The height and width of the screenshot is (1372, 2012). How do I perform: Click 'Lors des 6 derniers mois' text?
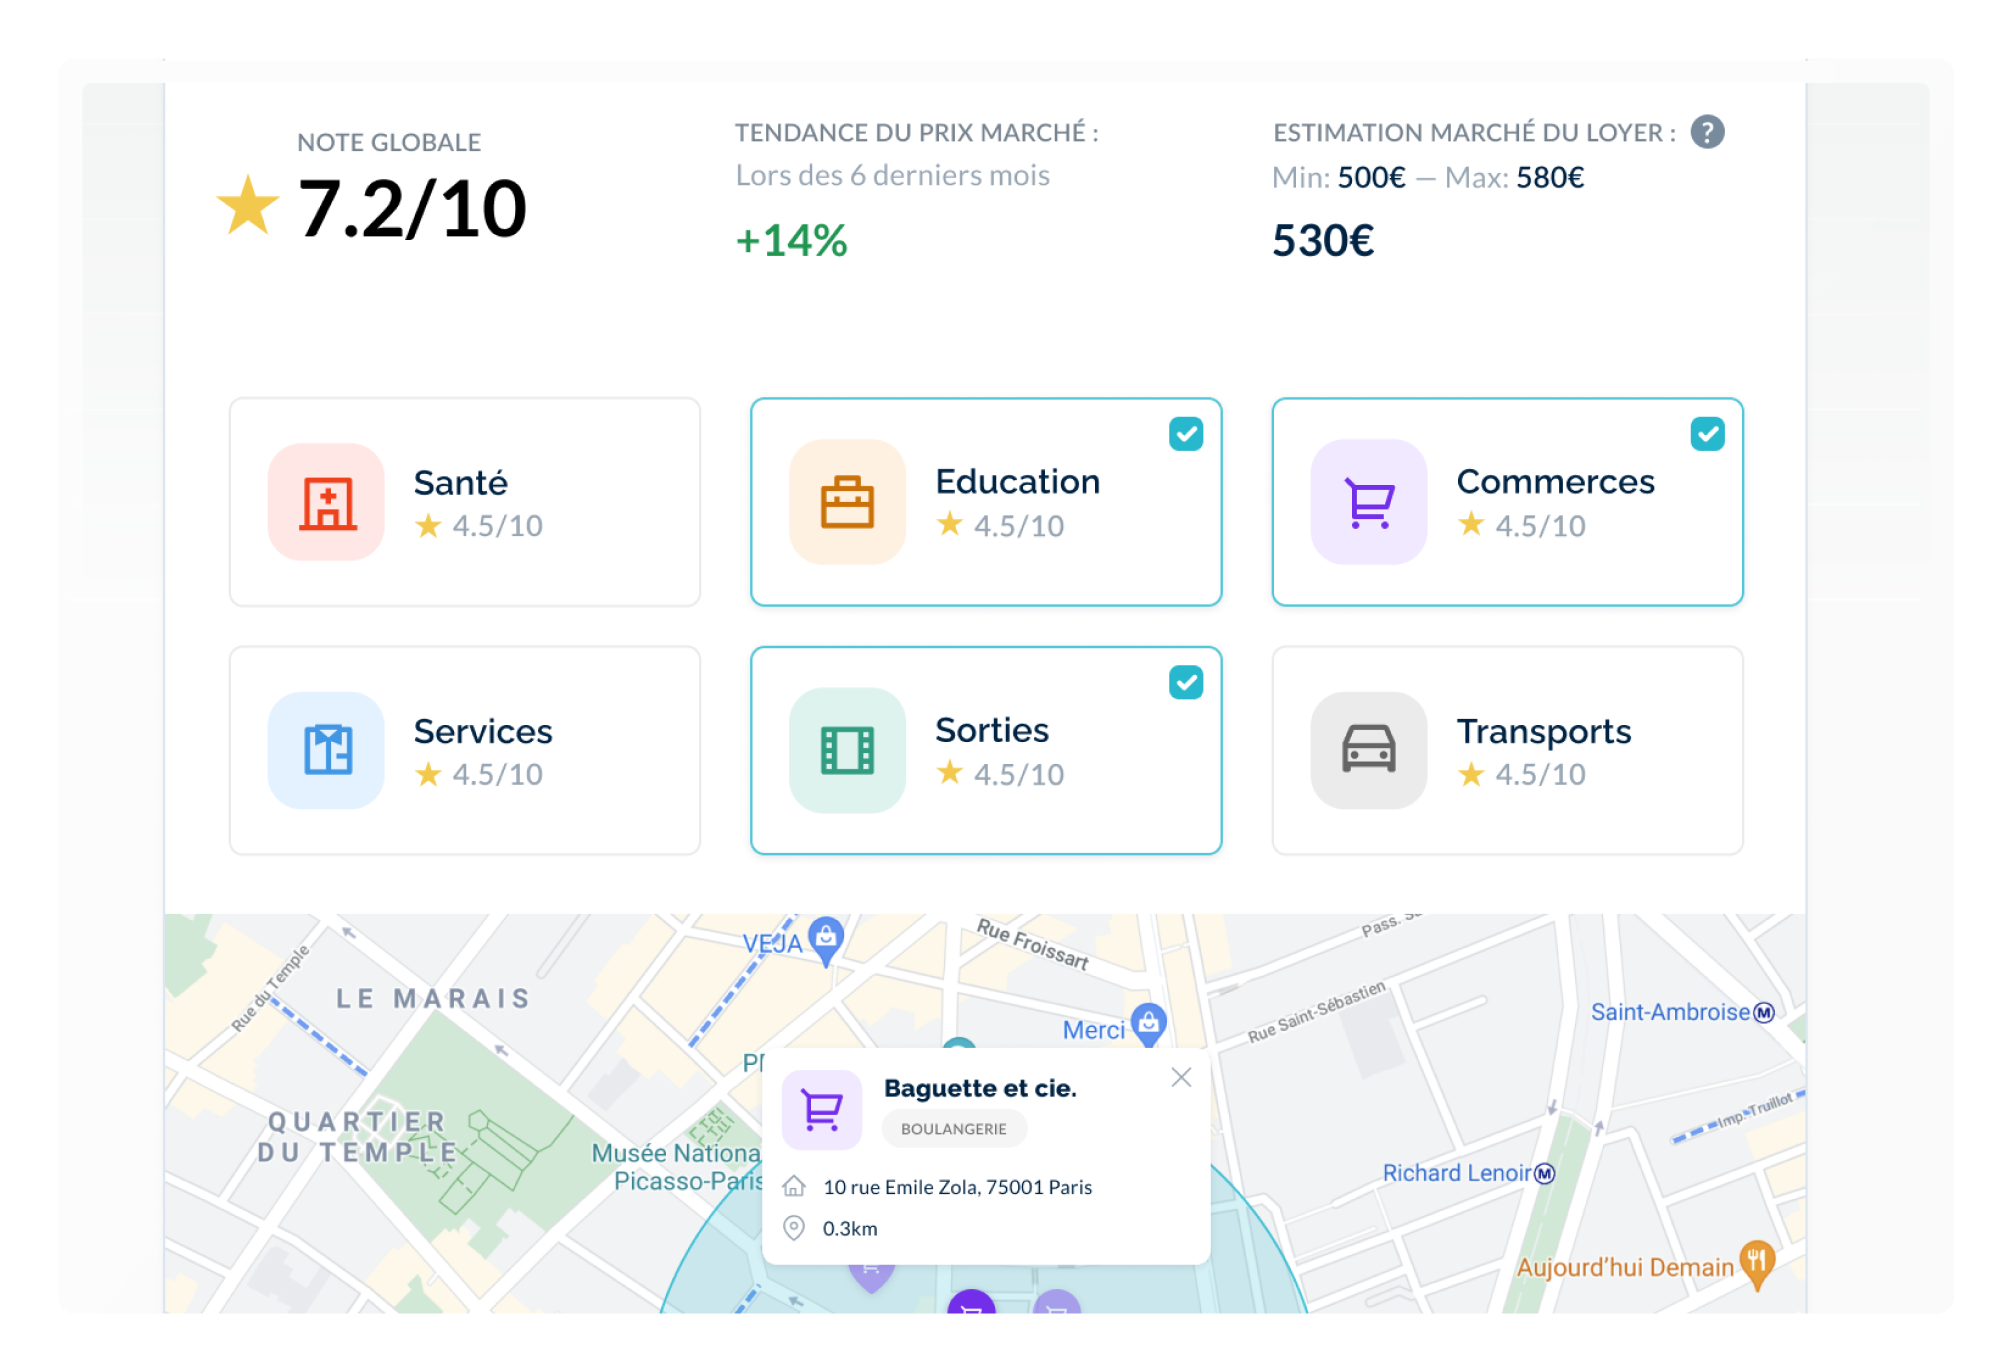[892, 176]
